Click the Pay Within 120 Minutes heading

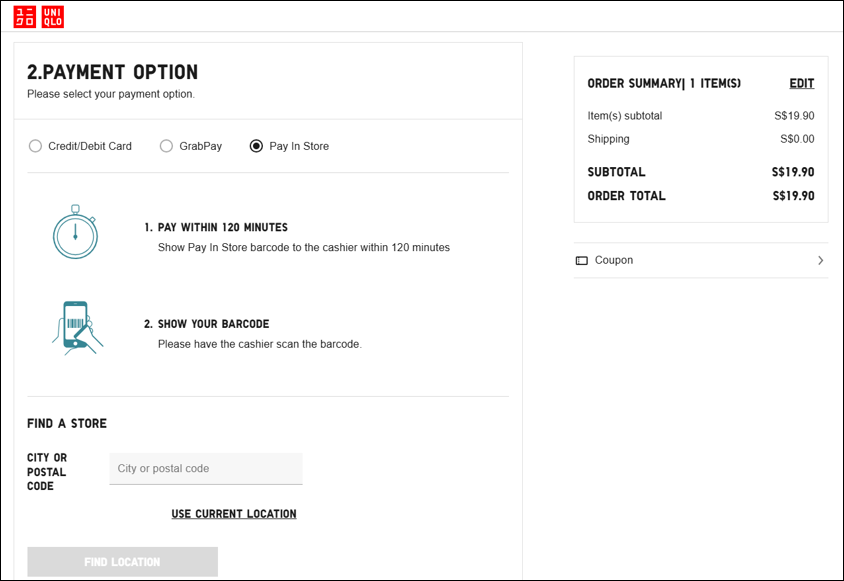point(222,227)
